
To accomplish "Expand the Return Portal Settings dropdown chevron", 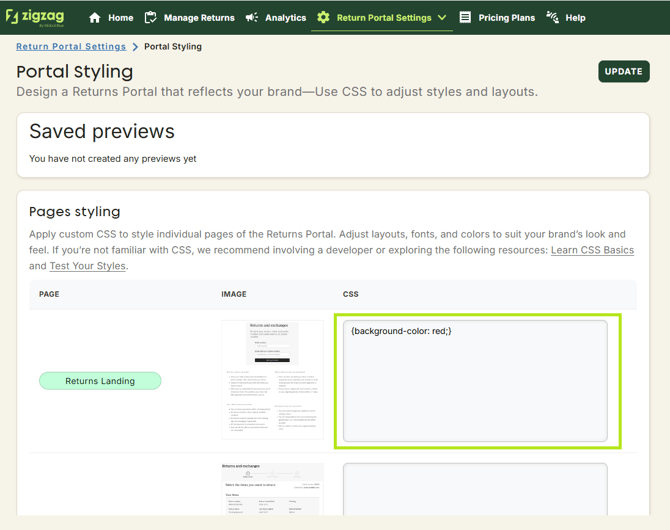I will pos(442,18).
